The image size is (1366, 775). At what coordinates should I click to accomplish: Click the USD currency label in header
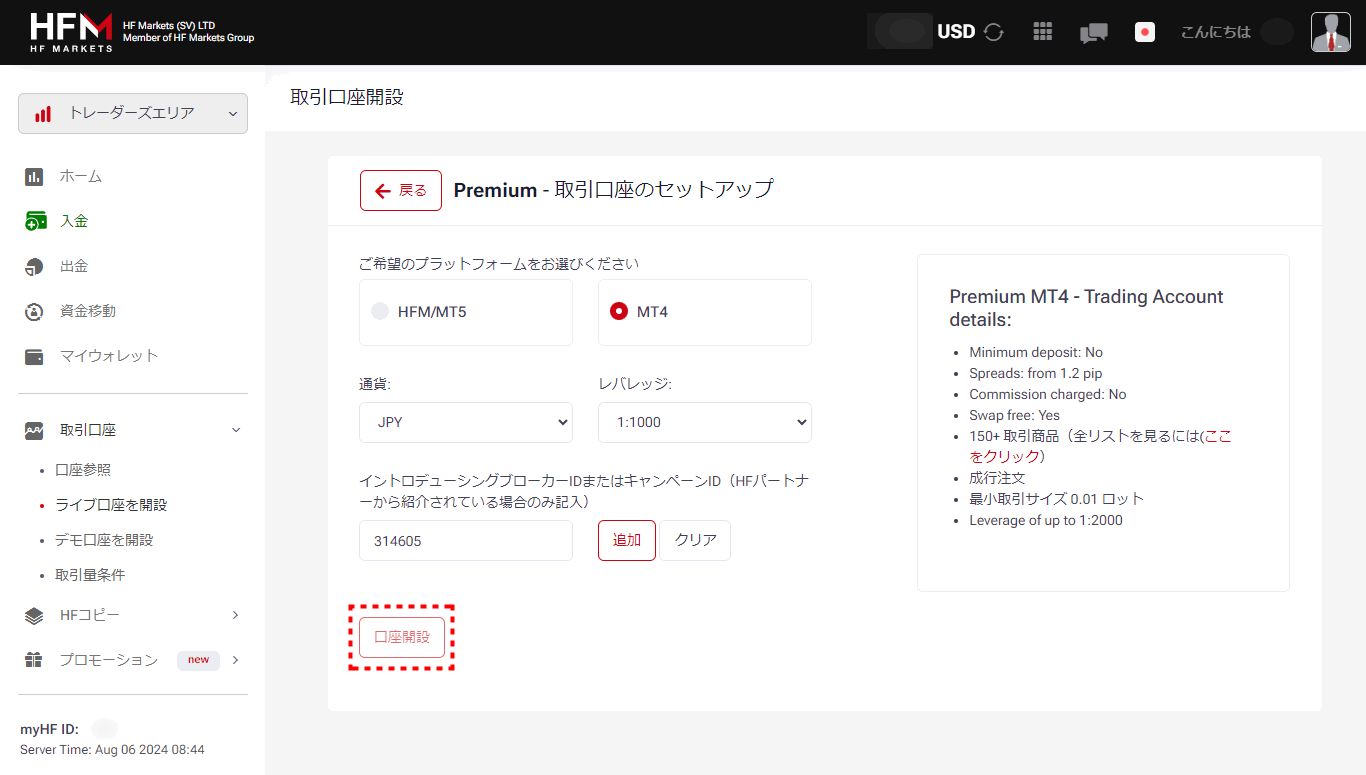pyautogui.click(x=956, y=32)
